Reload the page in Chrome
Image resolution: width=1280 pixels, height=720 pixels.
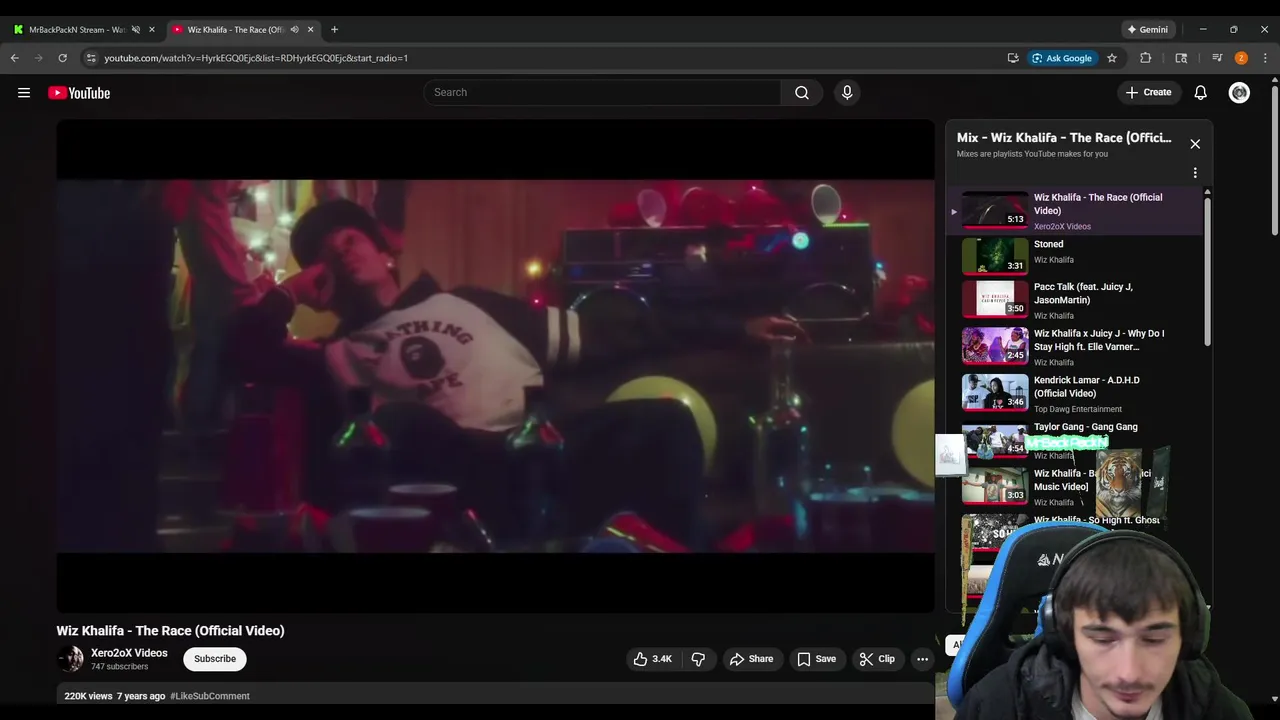click(63, 58)
